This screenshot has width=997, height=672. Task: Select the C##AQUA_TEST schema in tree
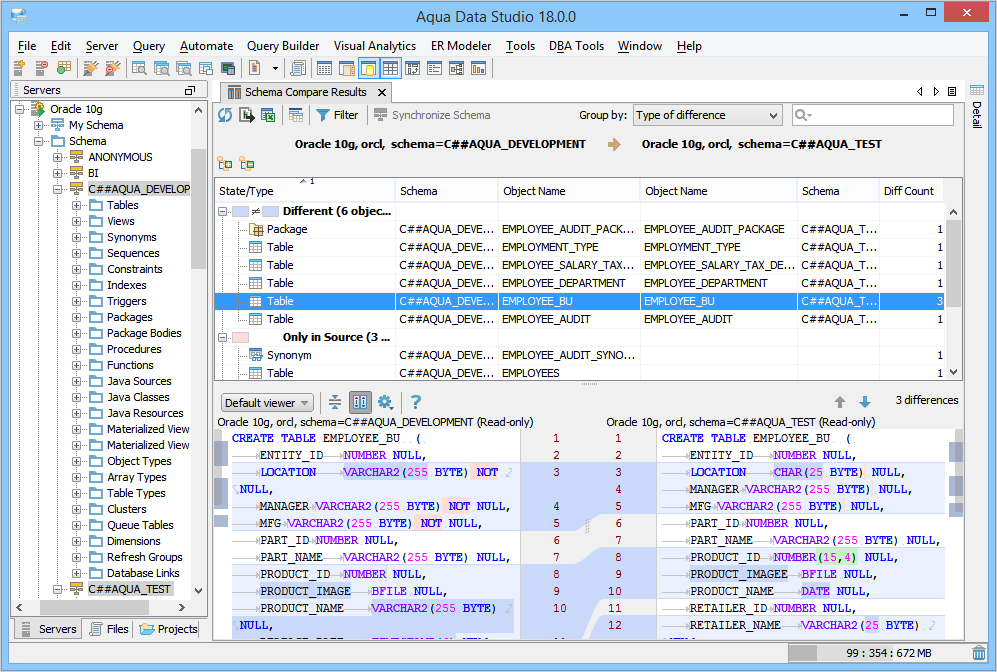[x=129, y=589]
